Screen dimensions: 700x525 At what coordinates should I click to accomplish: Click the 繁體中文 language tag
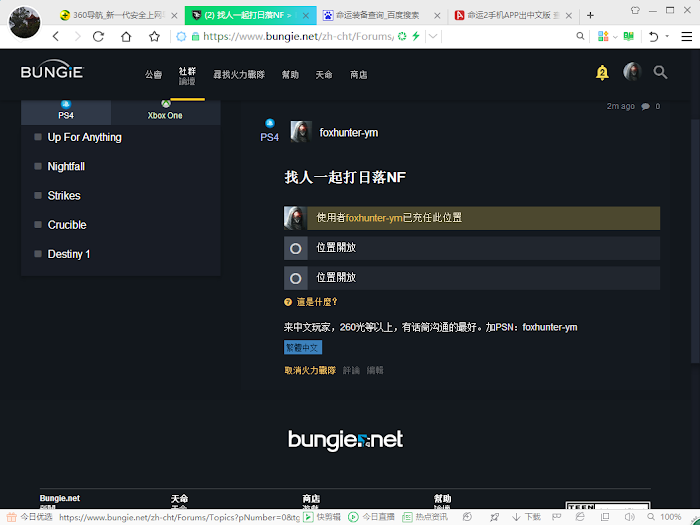tap(303, 347)
